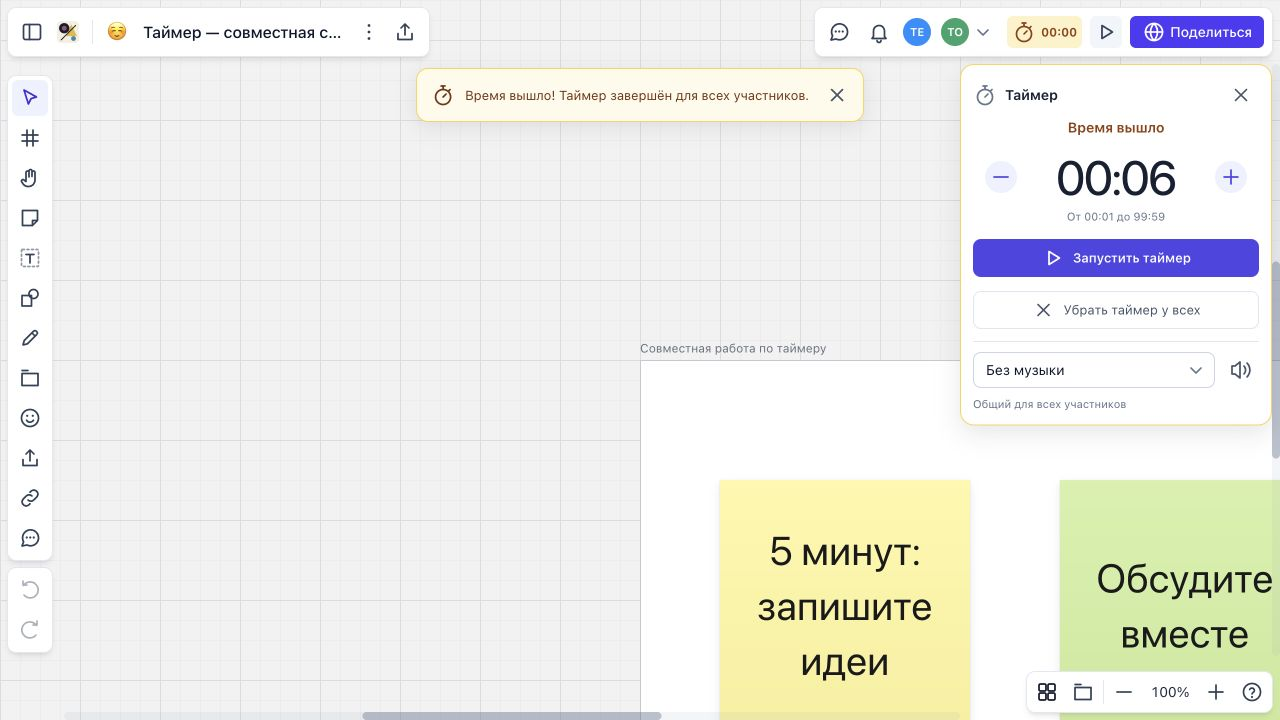
Task: Select the frame grid tool
Action: (30, 138)
